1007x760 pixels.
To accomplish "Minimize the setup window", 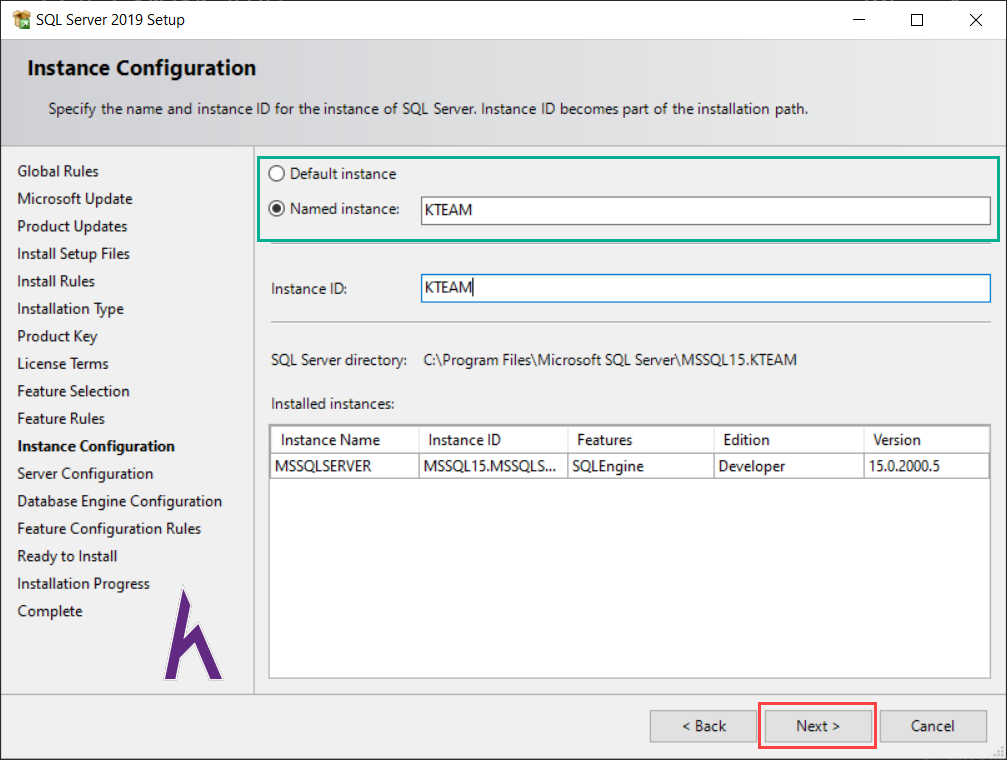I will (x=859, y=20).
